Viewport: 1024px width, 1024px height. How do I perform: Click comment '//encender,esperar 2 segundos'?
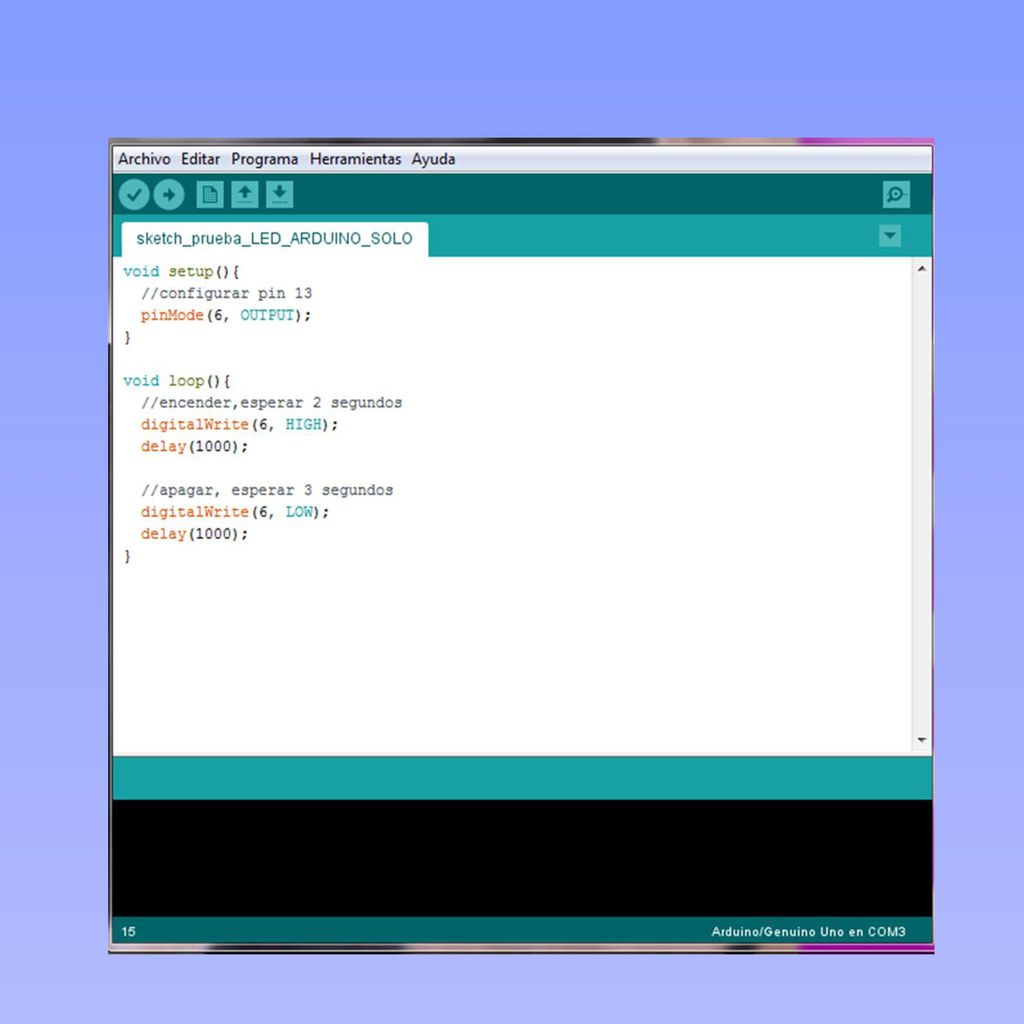pyautogui.click(x=272, y=403)
